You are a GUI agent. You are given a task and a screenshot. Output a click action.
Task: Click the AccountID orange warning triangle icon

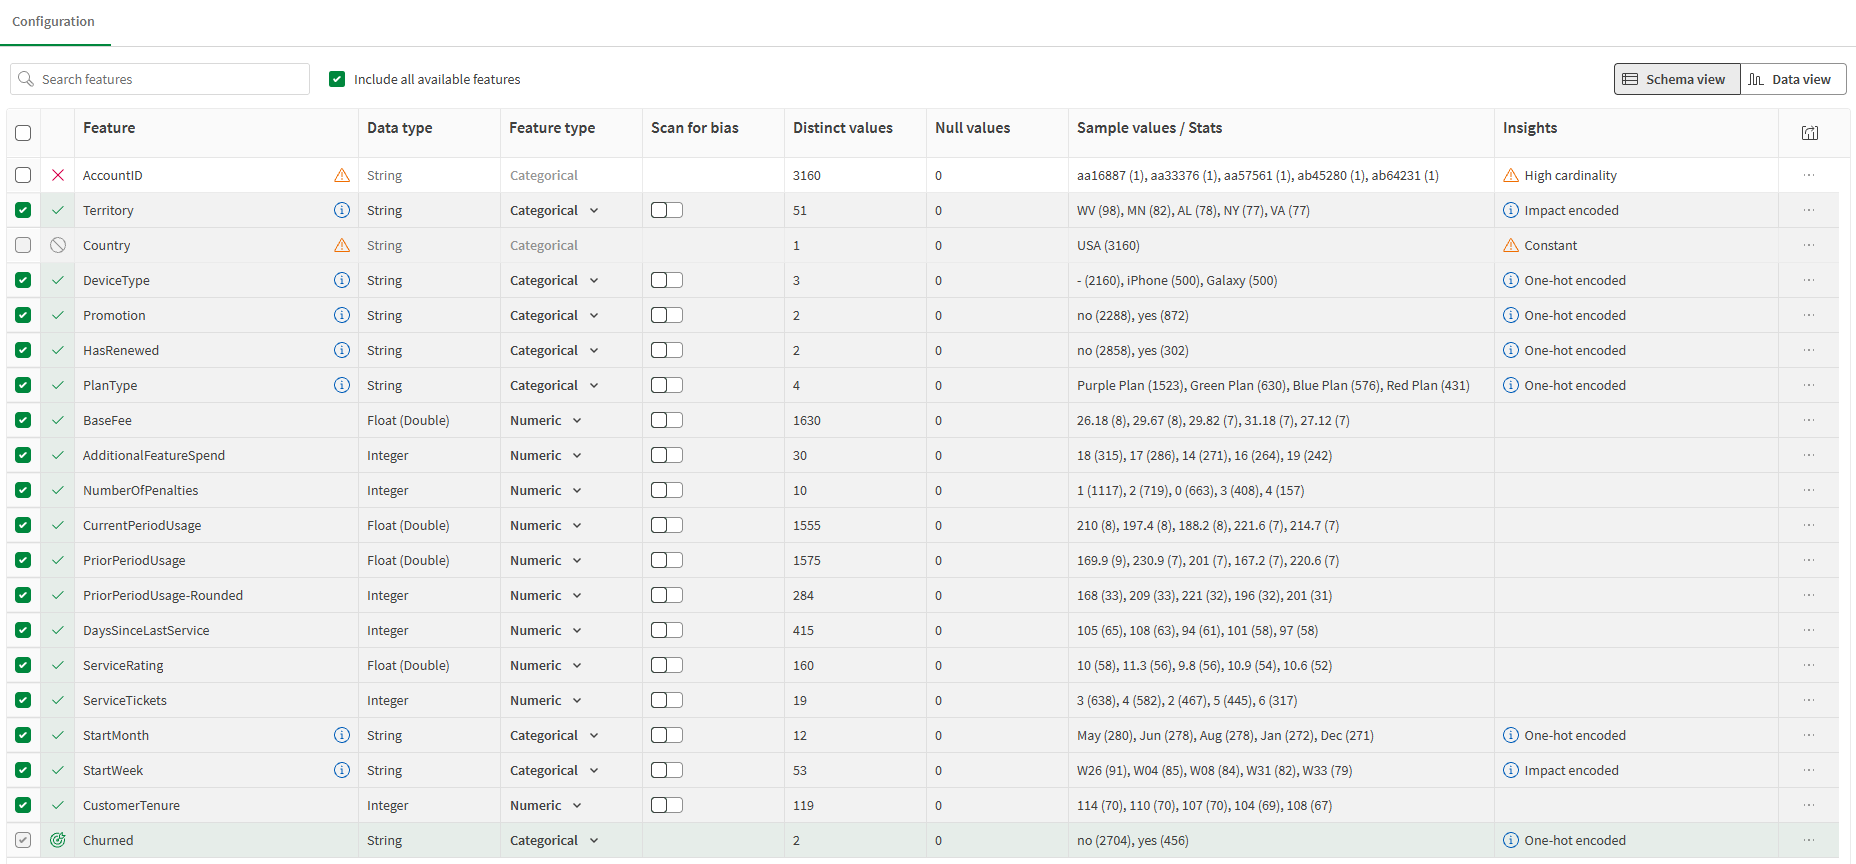pos(342,175)
